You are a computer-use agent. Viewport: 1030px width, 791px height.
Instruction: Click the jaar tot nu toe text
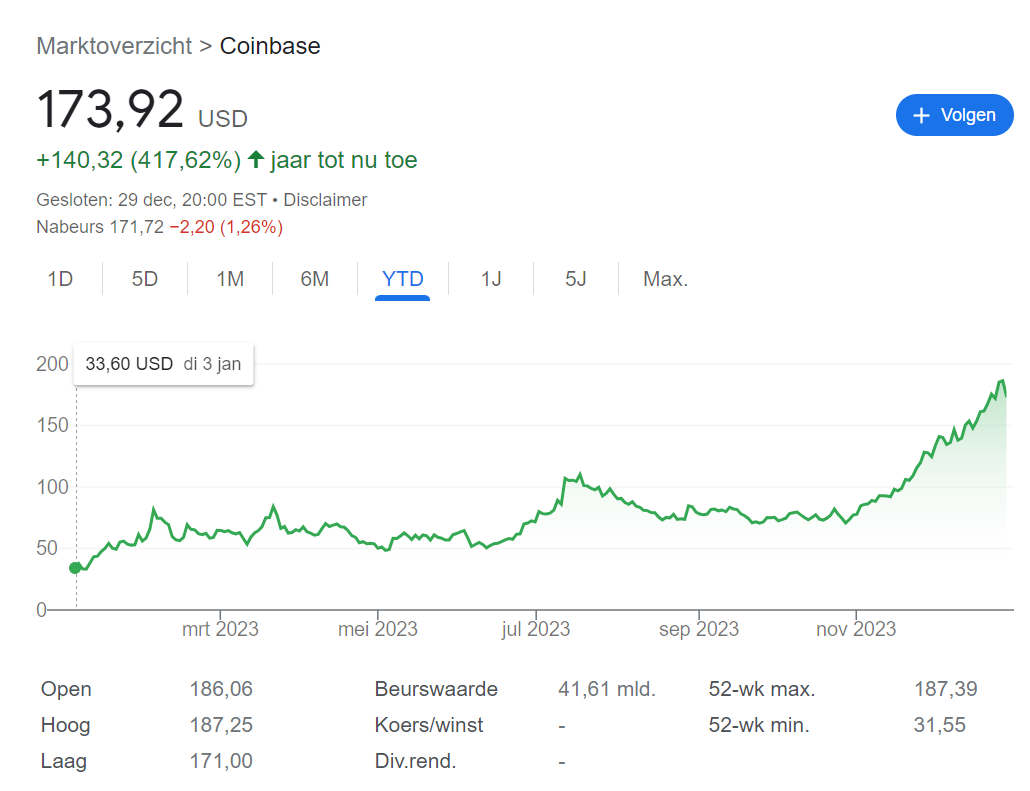coord(344,160)
